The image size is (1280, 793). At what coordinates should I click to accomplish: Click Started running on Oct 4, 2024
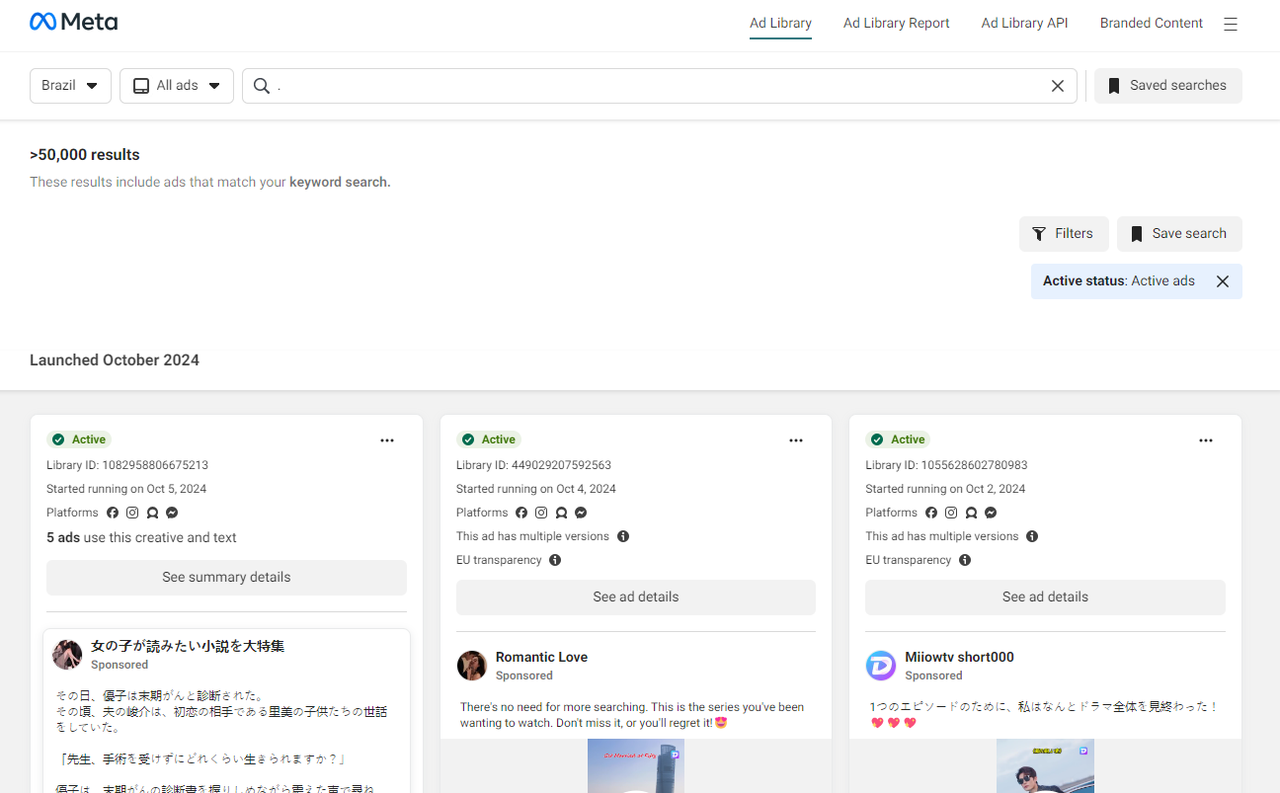pos(536,490)
